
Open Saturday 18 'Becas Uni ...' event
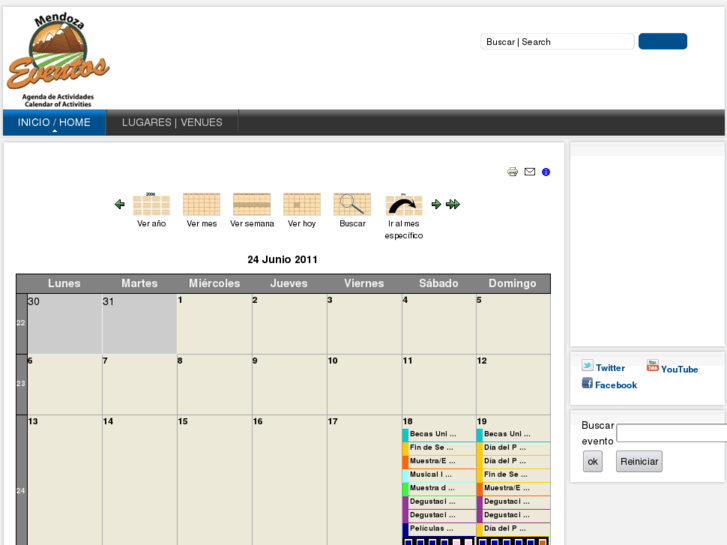pos(433,434)
